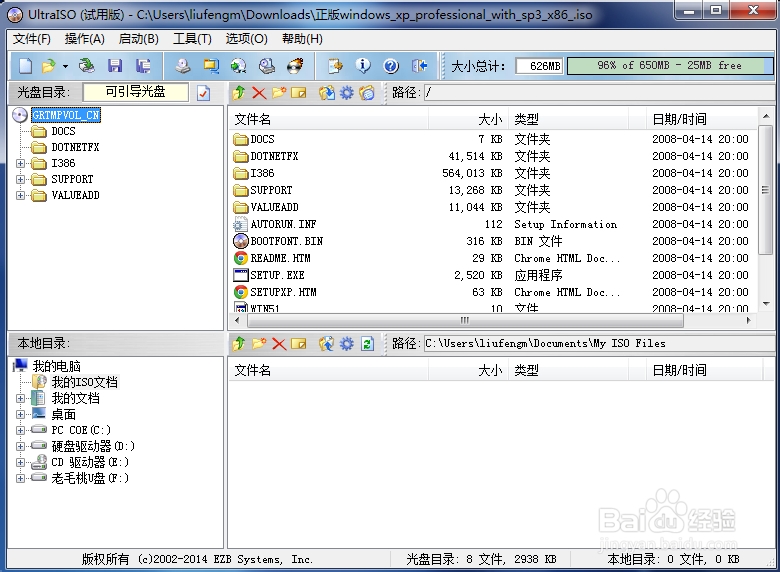Click the red X delete in local toolbar
This screenshot has width=780, height=572.
point(279,344)
